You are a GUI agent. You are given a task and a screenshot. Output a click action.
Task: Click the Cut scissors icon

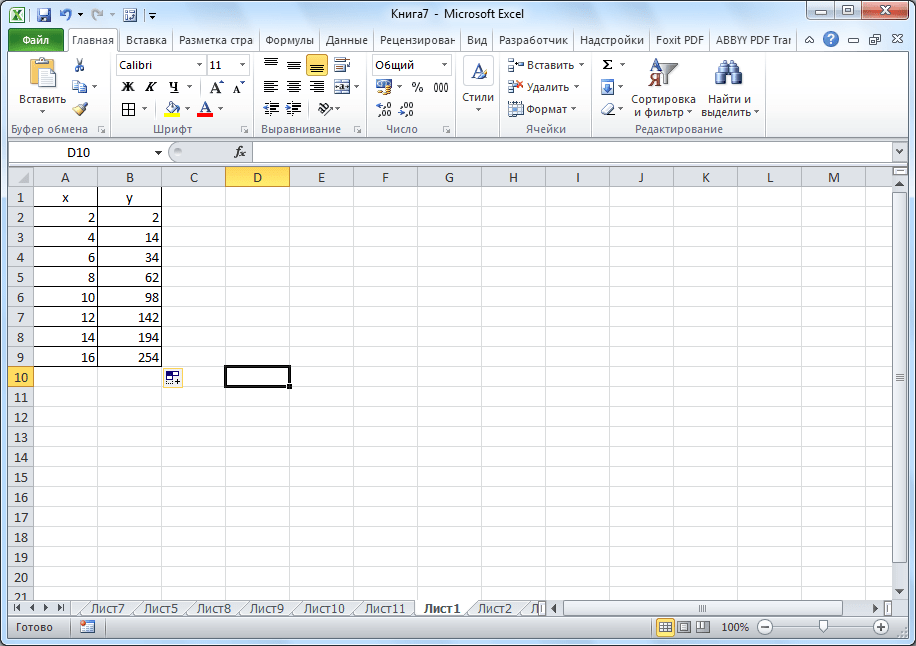click(80, 65)
